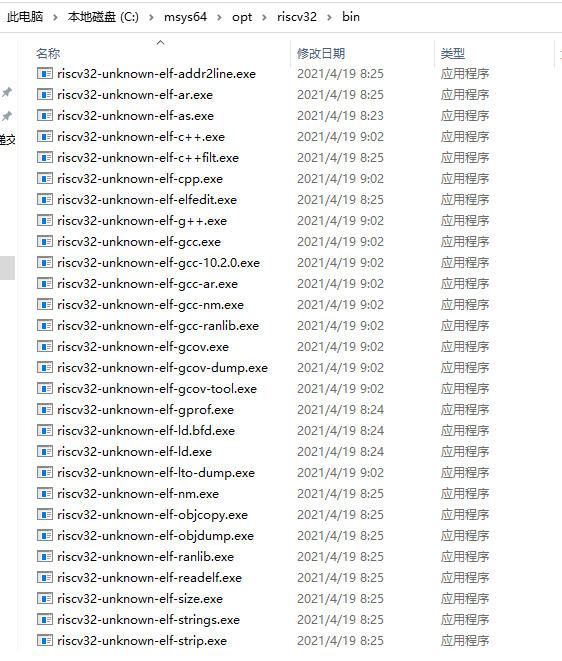Click the sort direction arrow above 名称
Screen dimensions: 562x661
[160, 43]
